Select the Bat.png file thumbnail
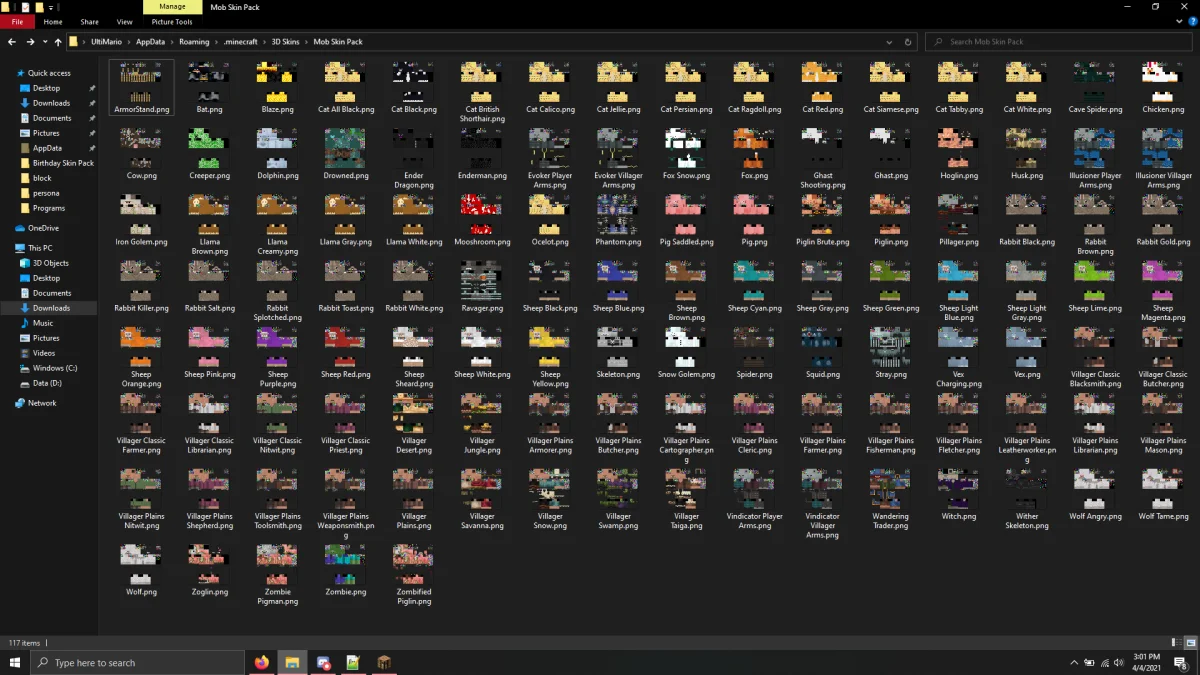The height and width of the screenshot is (675, 1200). coord(209,82)
